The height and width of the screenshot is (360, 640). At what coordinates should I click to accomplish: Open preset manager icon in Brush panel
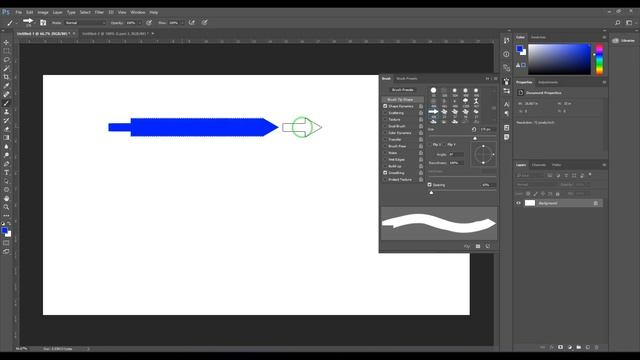tap(478, 246)
